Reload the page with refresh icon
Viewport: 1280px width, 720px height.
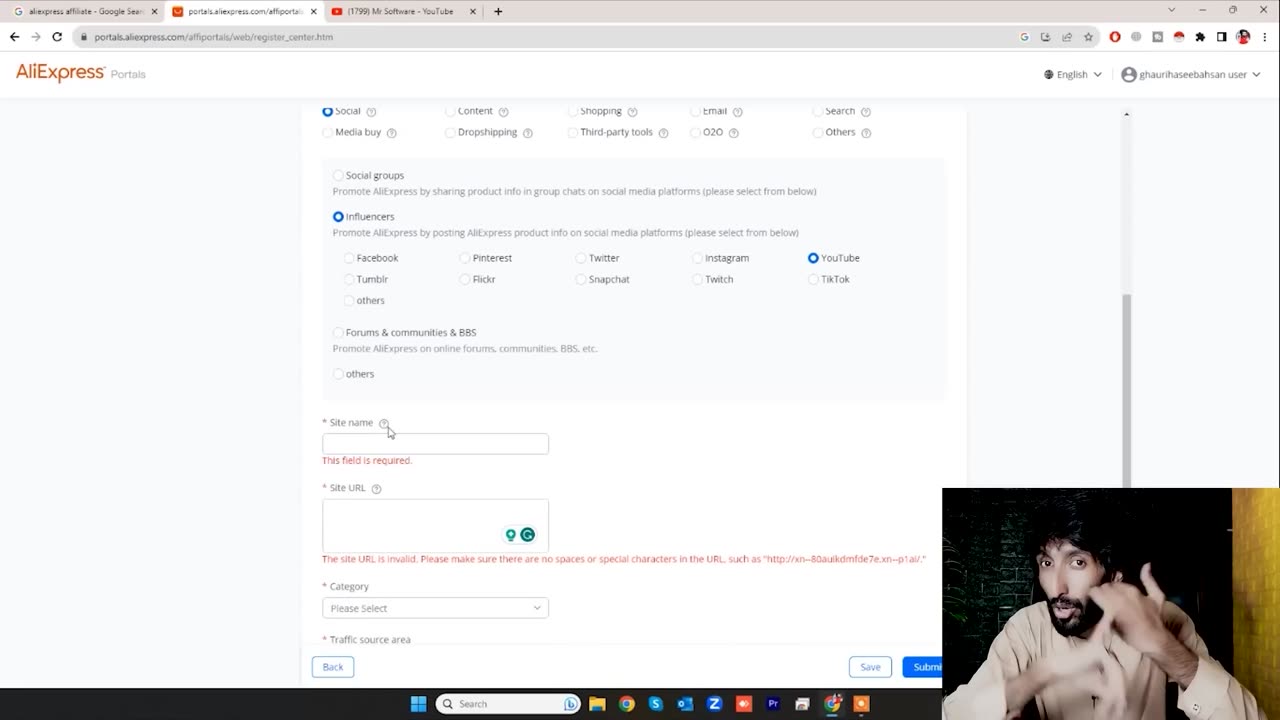pos(57,37)
